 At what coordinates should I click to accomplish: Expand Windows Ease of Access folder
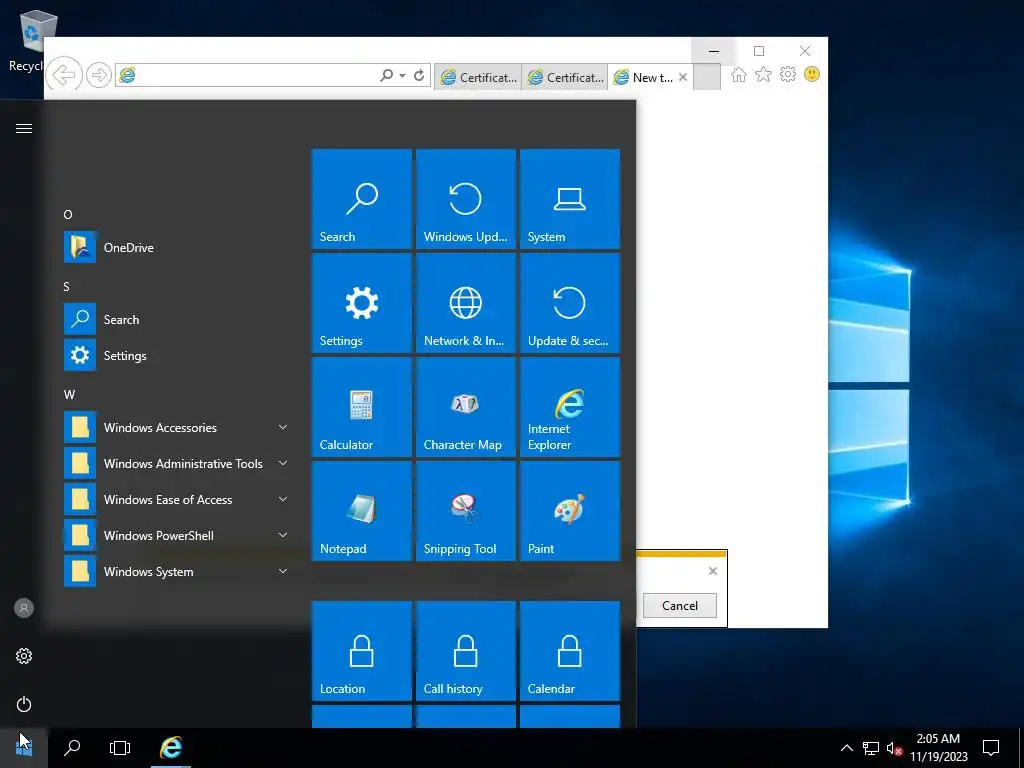[x=176, y=500]
